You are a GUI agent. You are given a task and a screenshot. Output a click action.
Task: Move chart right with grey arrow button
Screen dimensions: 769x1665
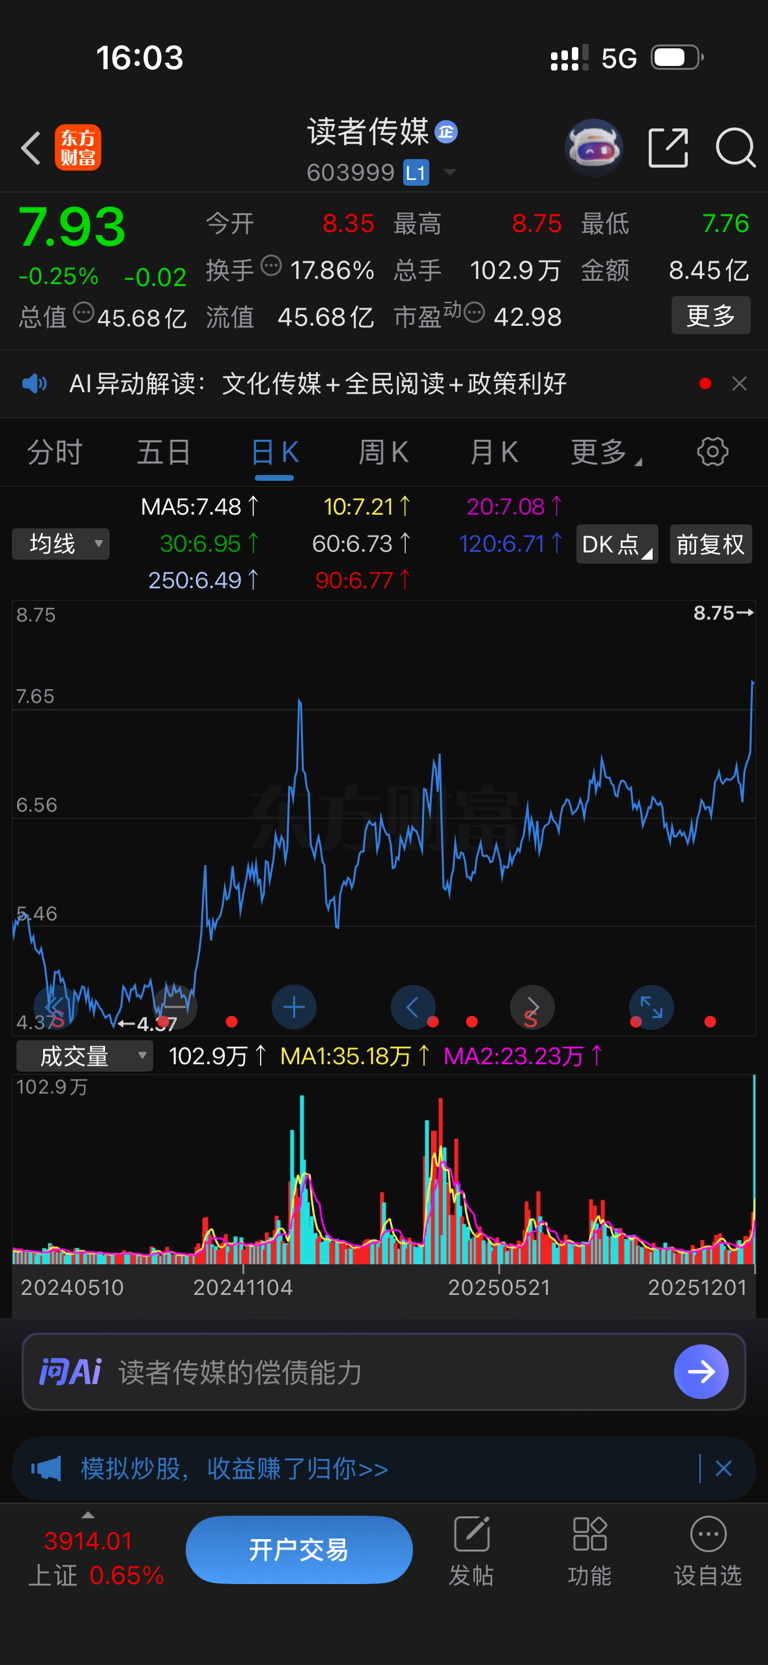[532, 1007]
